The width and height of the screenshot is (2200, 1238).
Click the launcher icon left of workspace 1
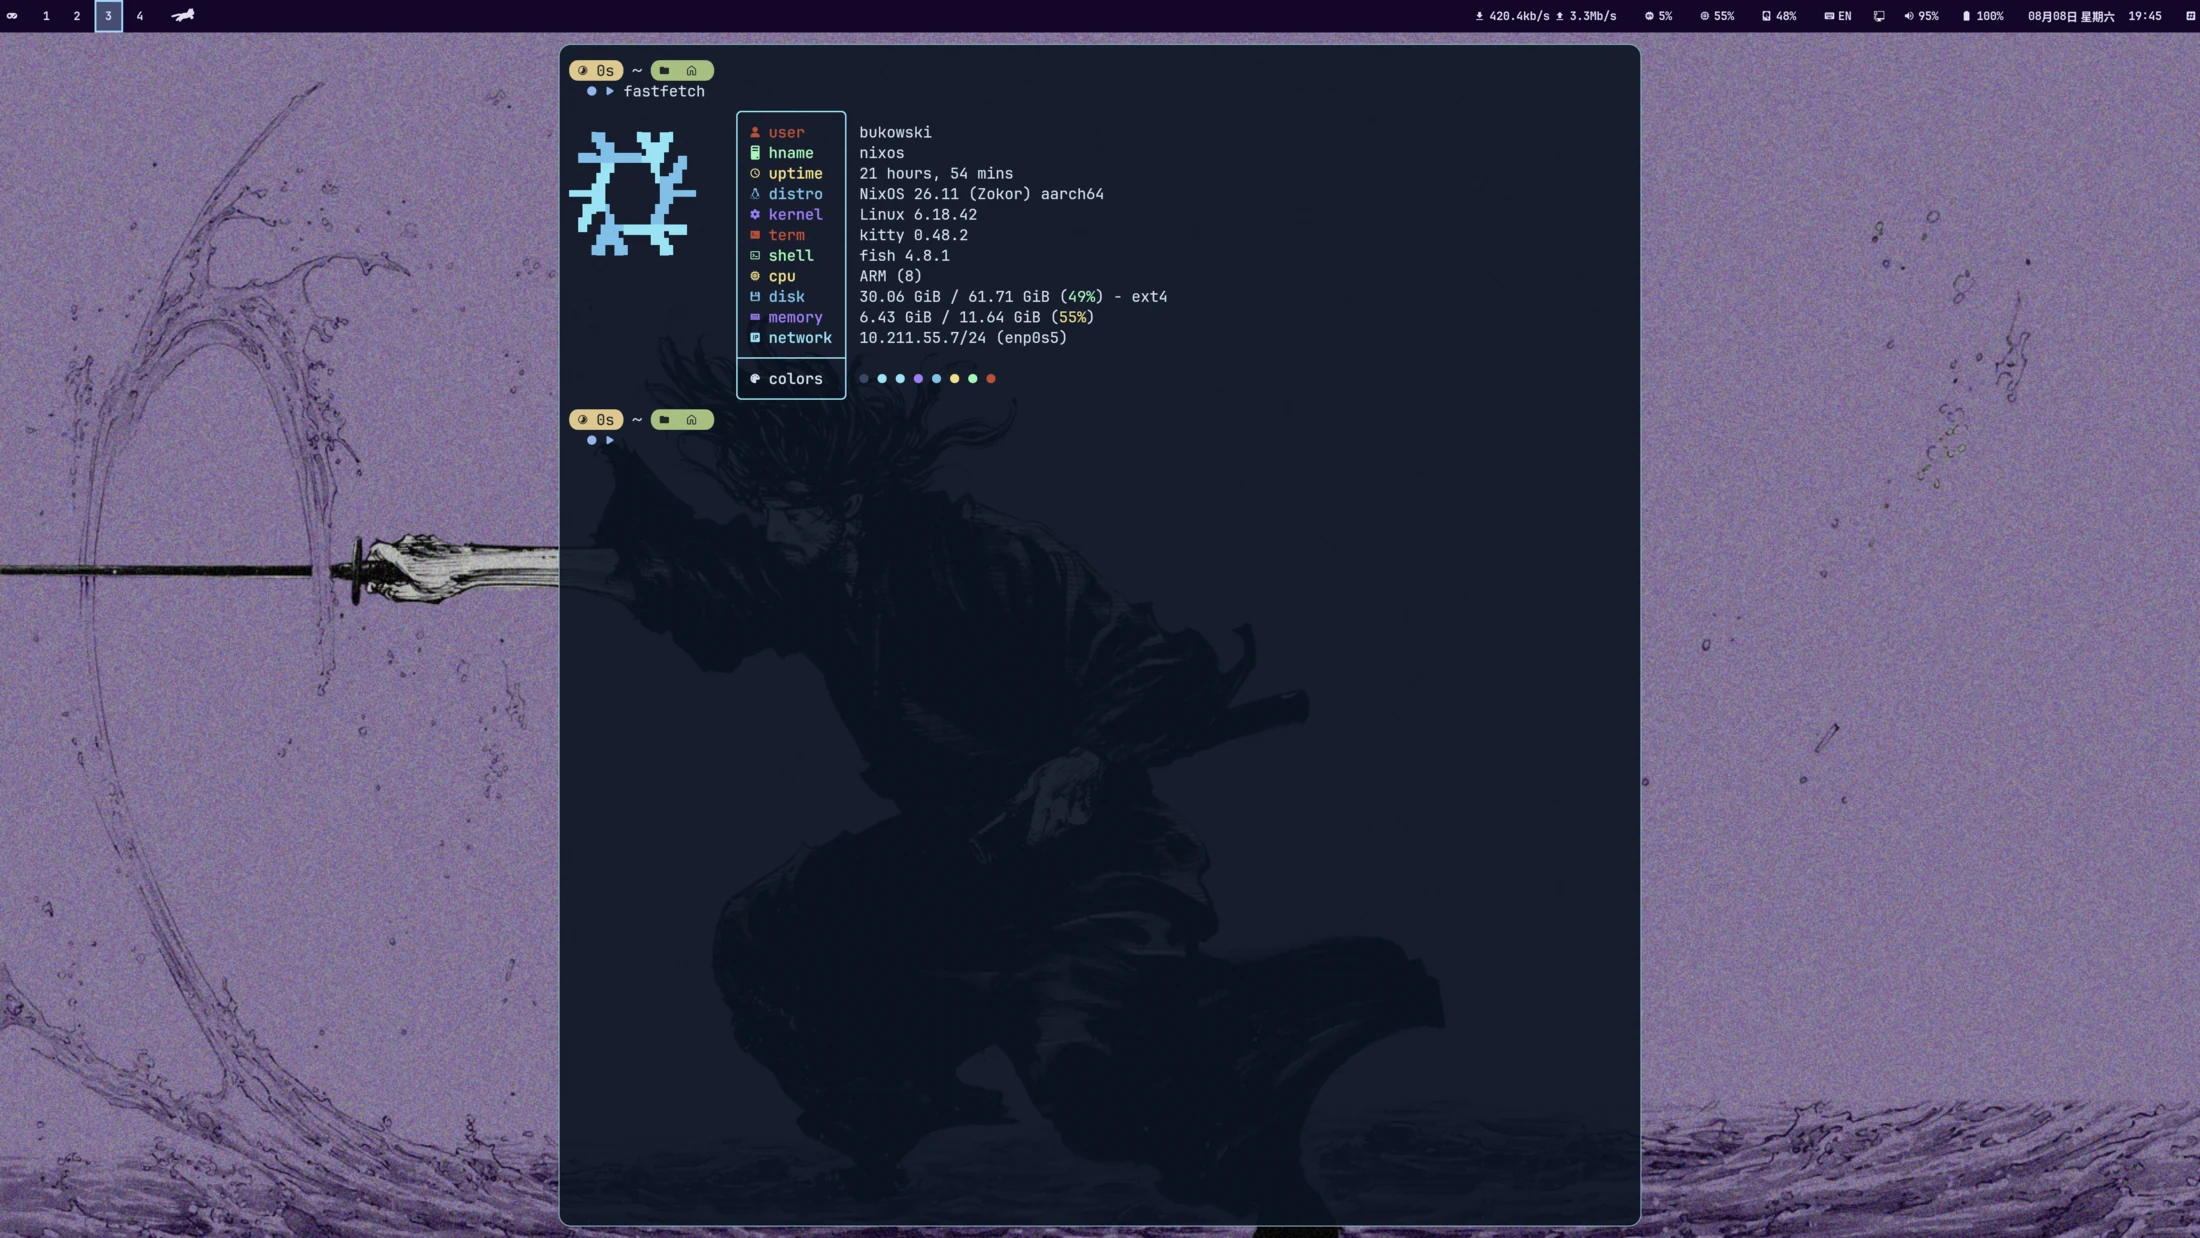(x=12, y=16)
